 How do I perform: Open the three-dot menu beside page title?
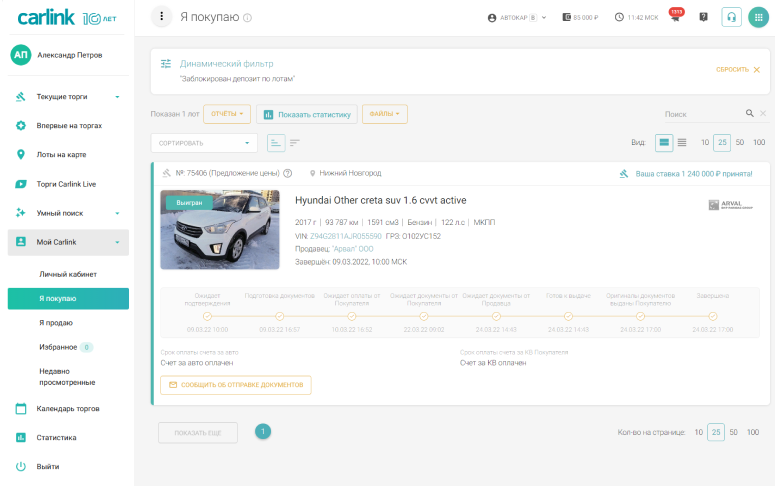click(x=161, y=17)
